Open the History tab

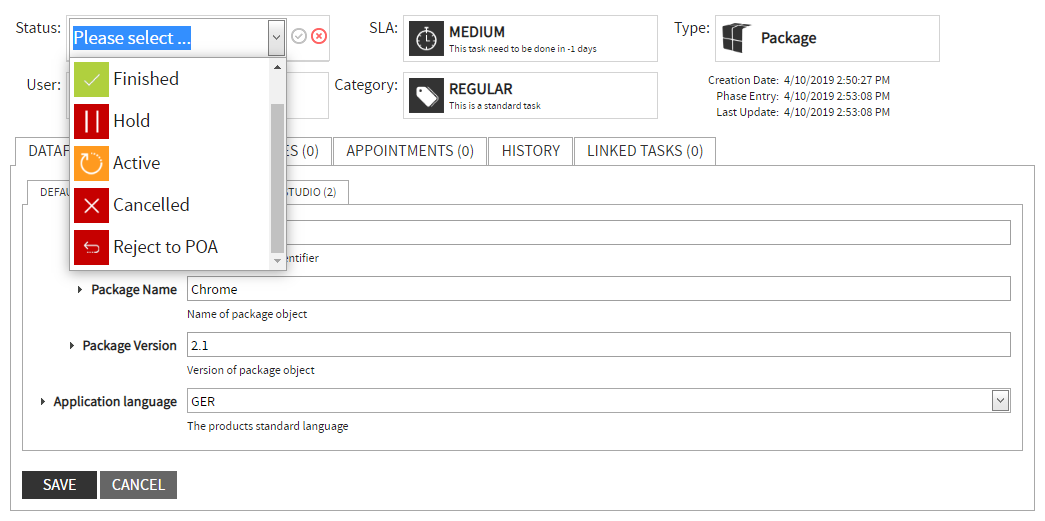pos(530,151)
